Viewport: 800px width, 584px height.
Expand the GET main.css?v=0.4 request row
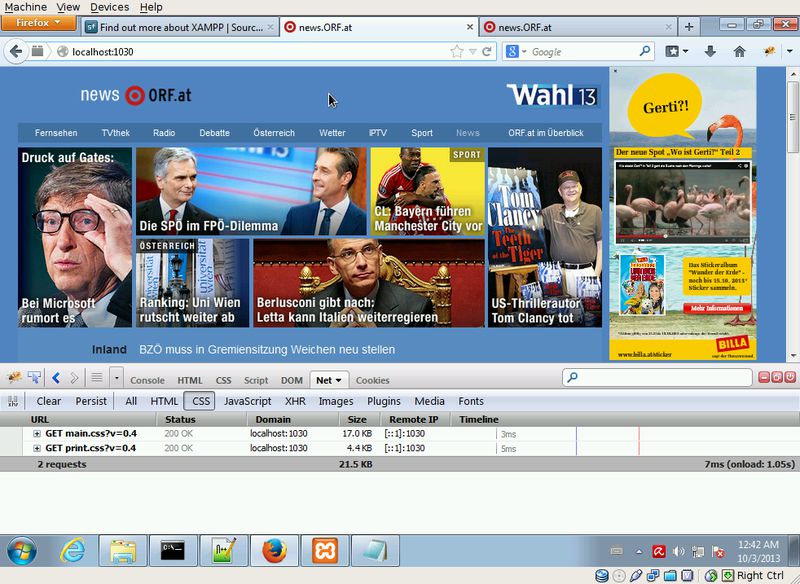(x=37, y=434)
